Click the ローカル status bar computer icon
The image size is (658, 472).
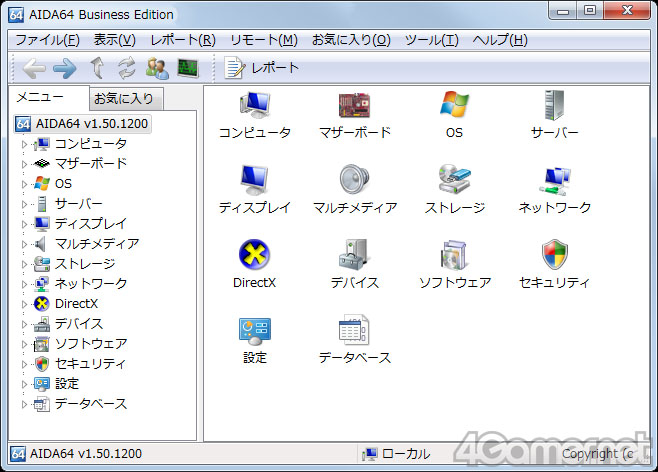370,454
